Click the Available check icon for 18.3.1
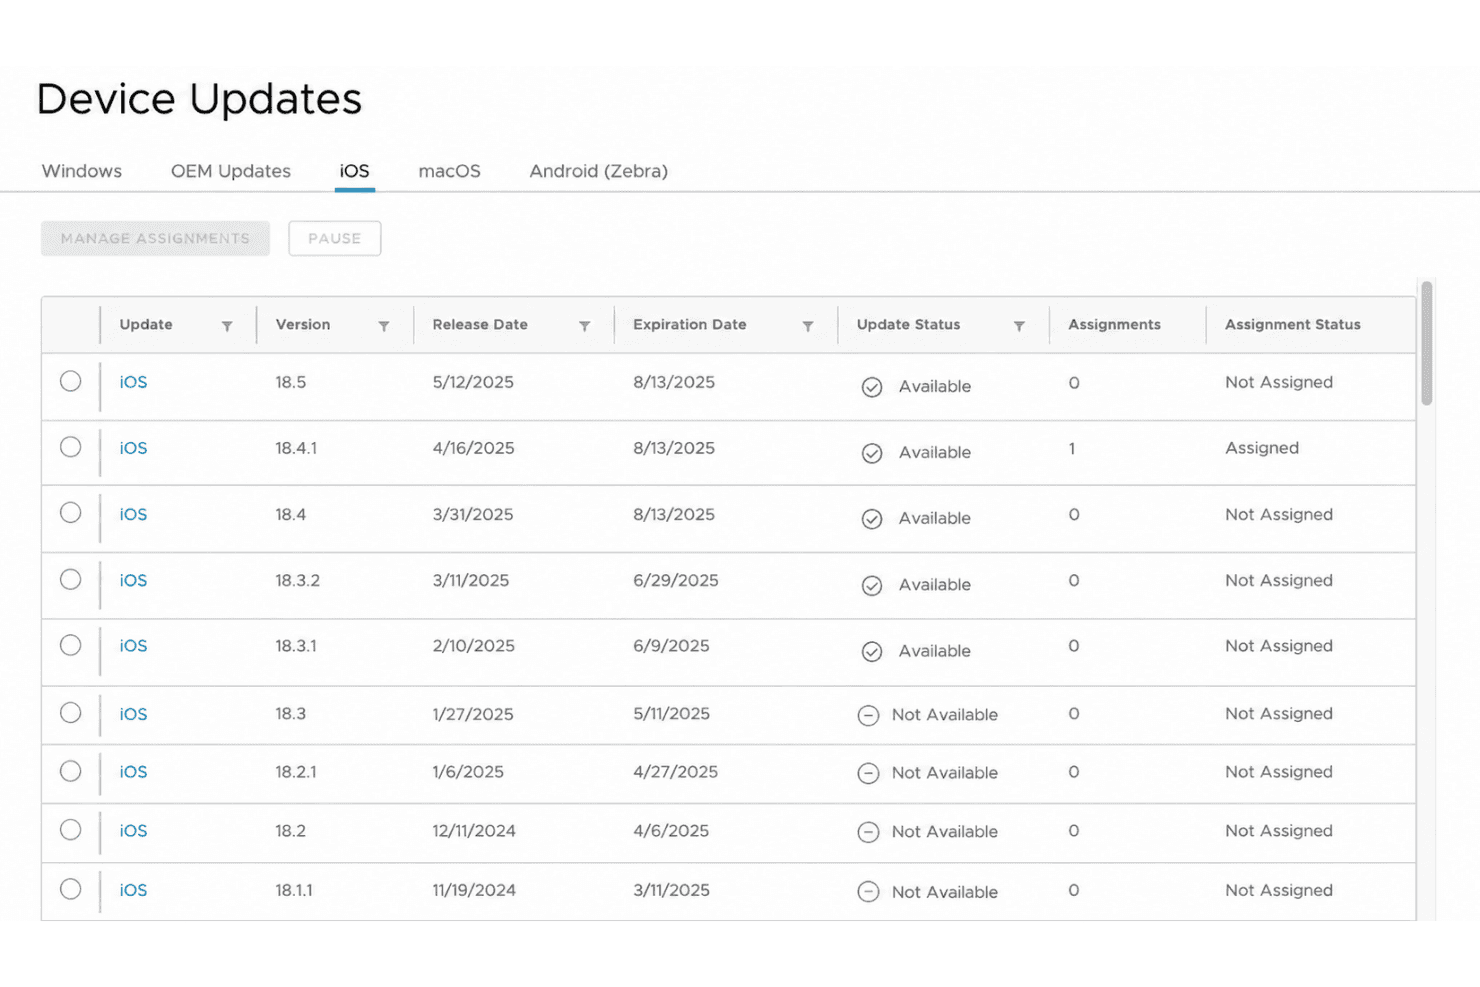1480x987 pixels. pyautogui.click(x=872, y=651)
